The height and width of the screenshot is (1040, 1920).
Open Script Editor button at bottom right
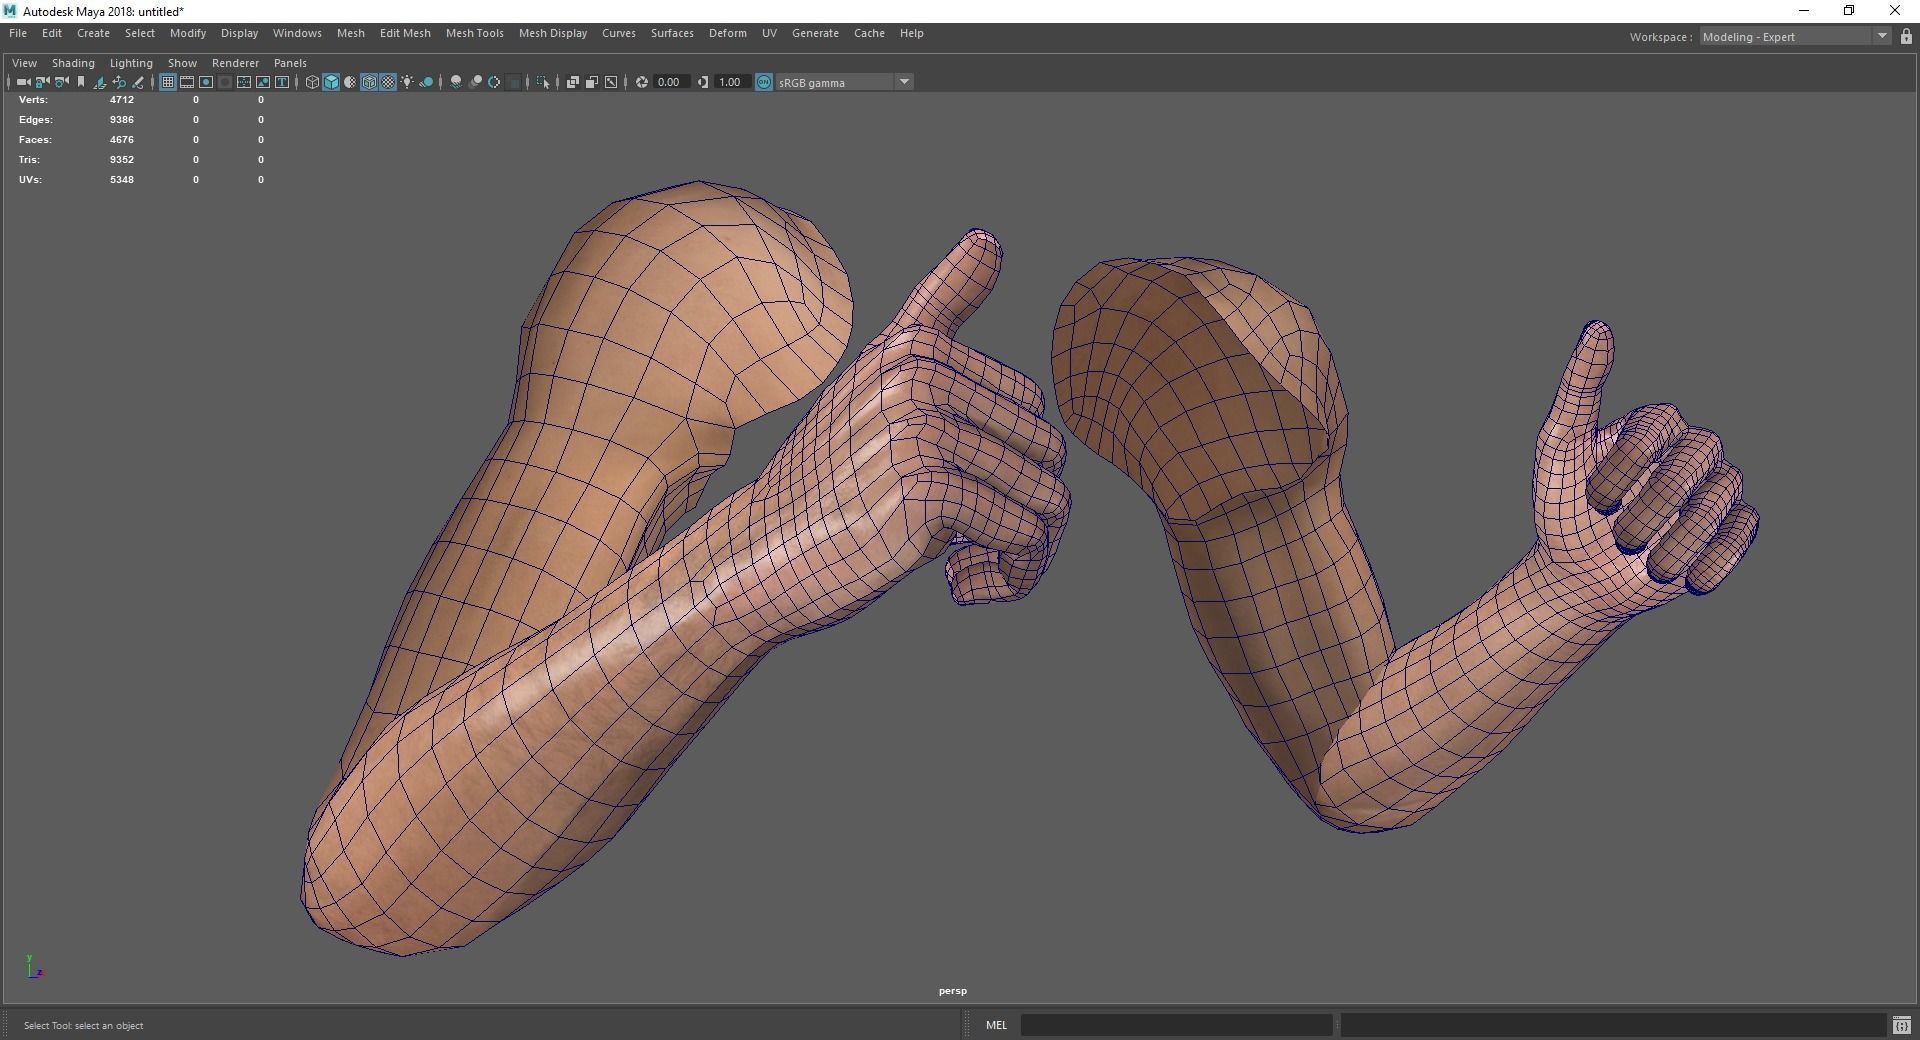click(1901, 1025)
